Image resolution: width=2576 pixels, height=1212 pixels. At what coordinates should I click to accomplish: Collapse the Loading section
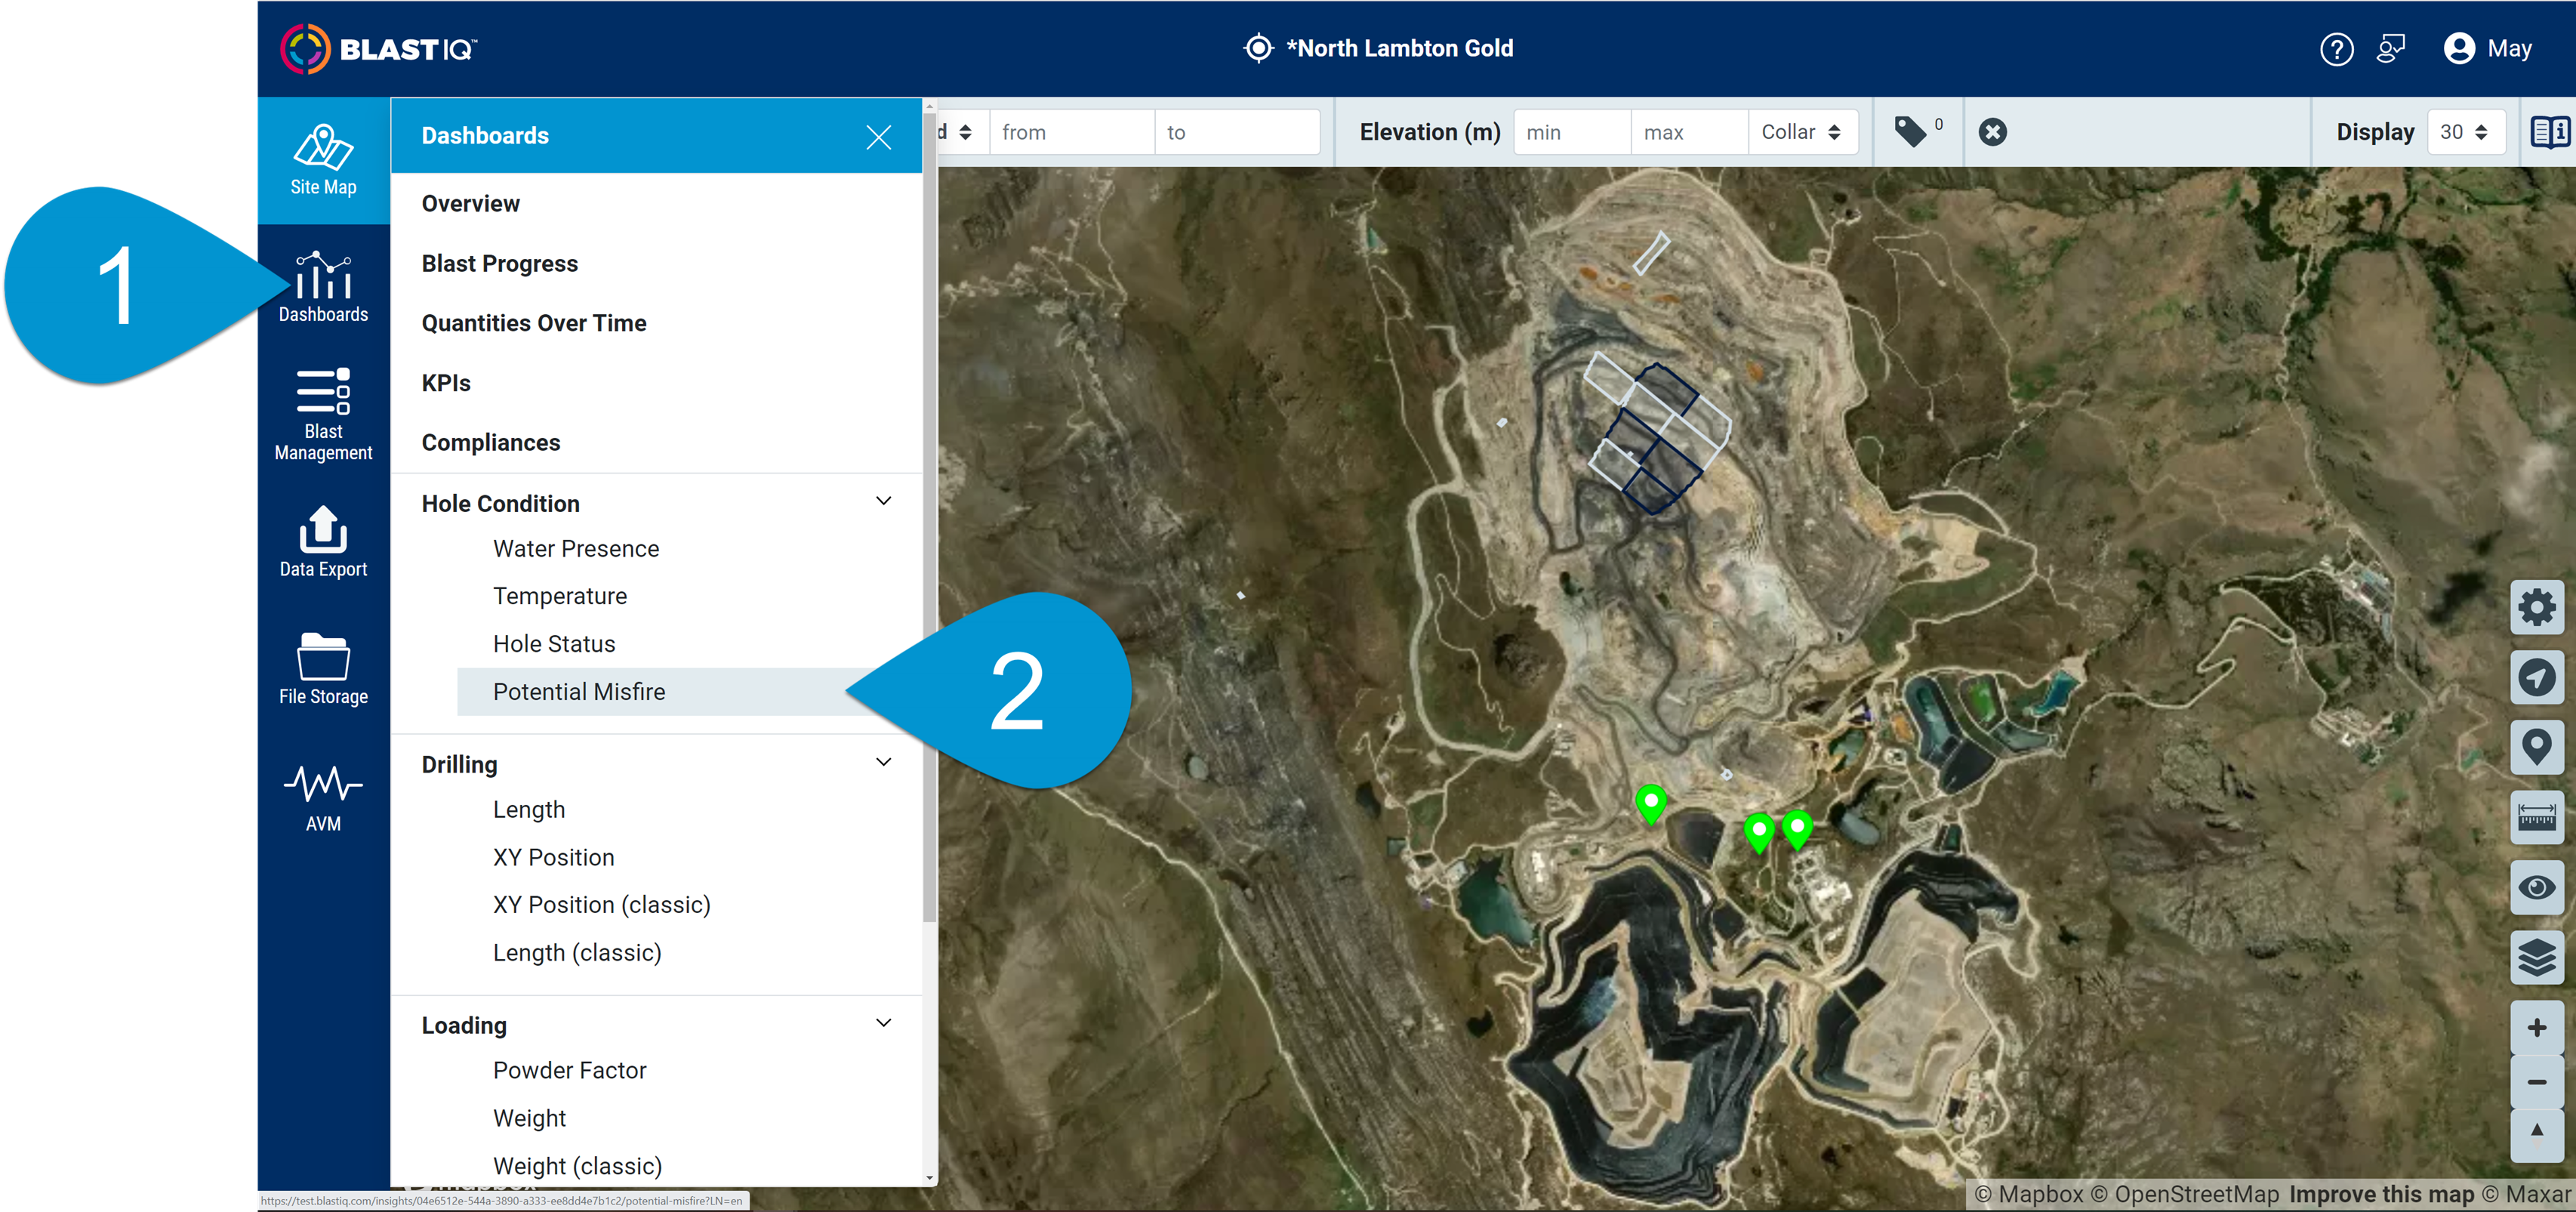click(x=884, y=1024)
